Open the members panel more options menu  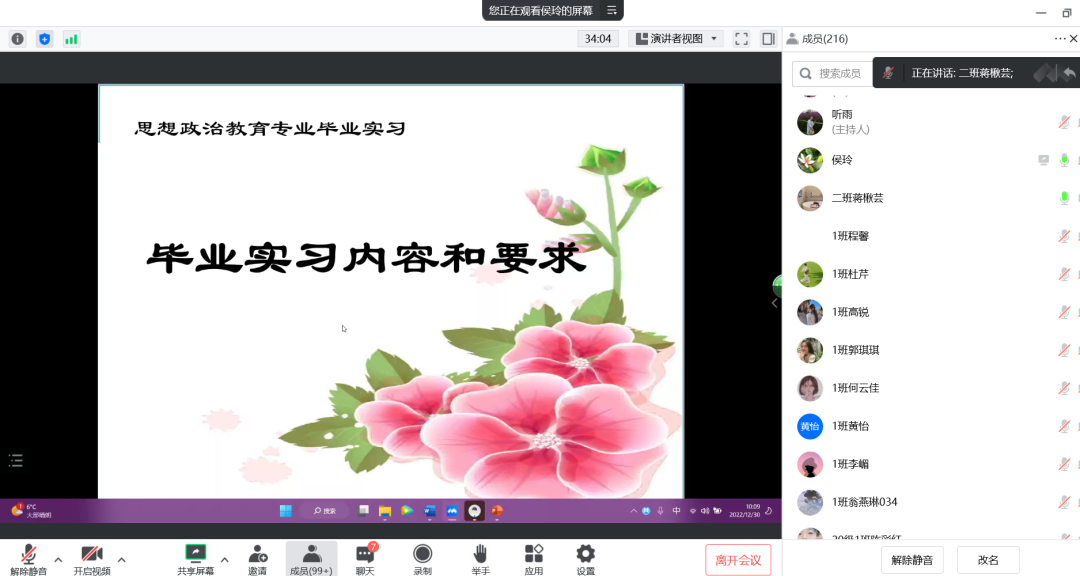point(1060,39)
